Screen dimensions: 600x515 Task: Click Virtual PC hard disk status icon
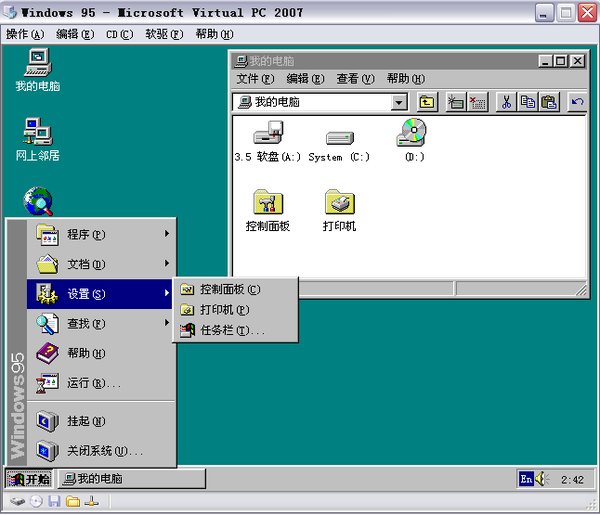[17, 501]
